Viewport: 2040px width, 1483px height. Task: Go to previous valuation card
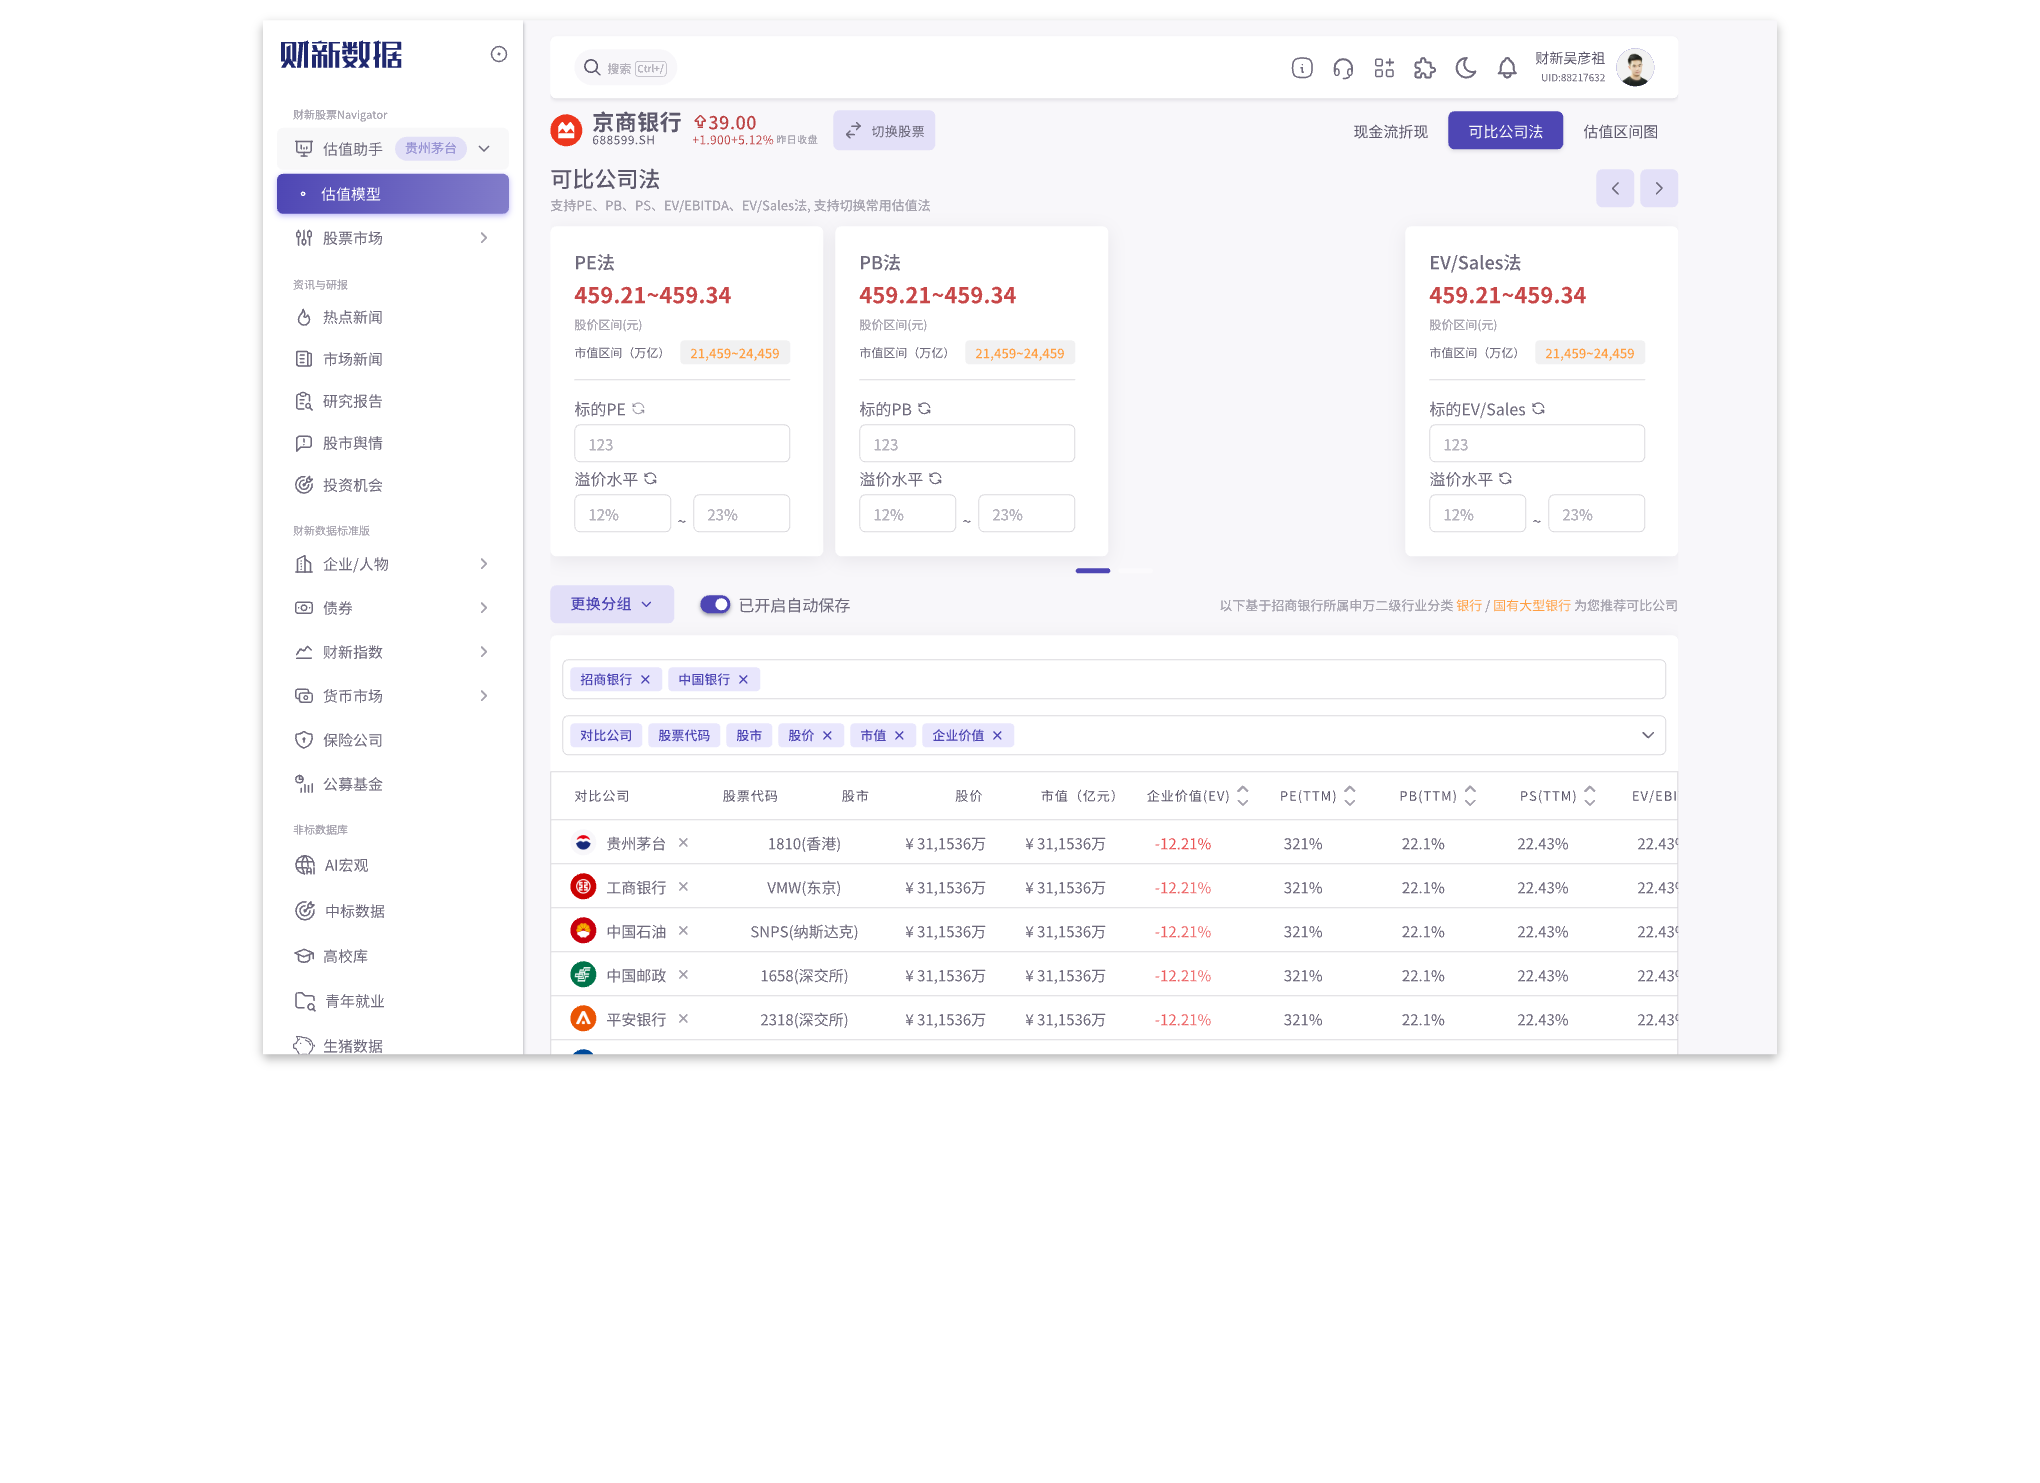[1615, 188]
